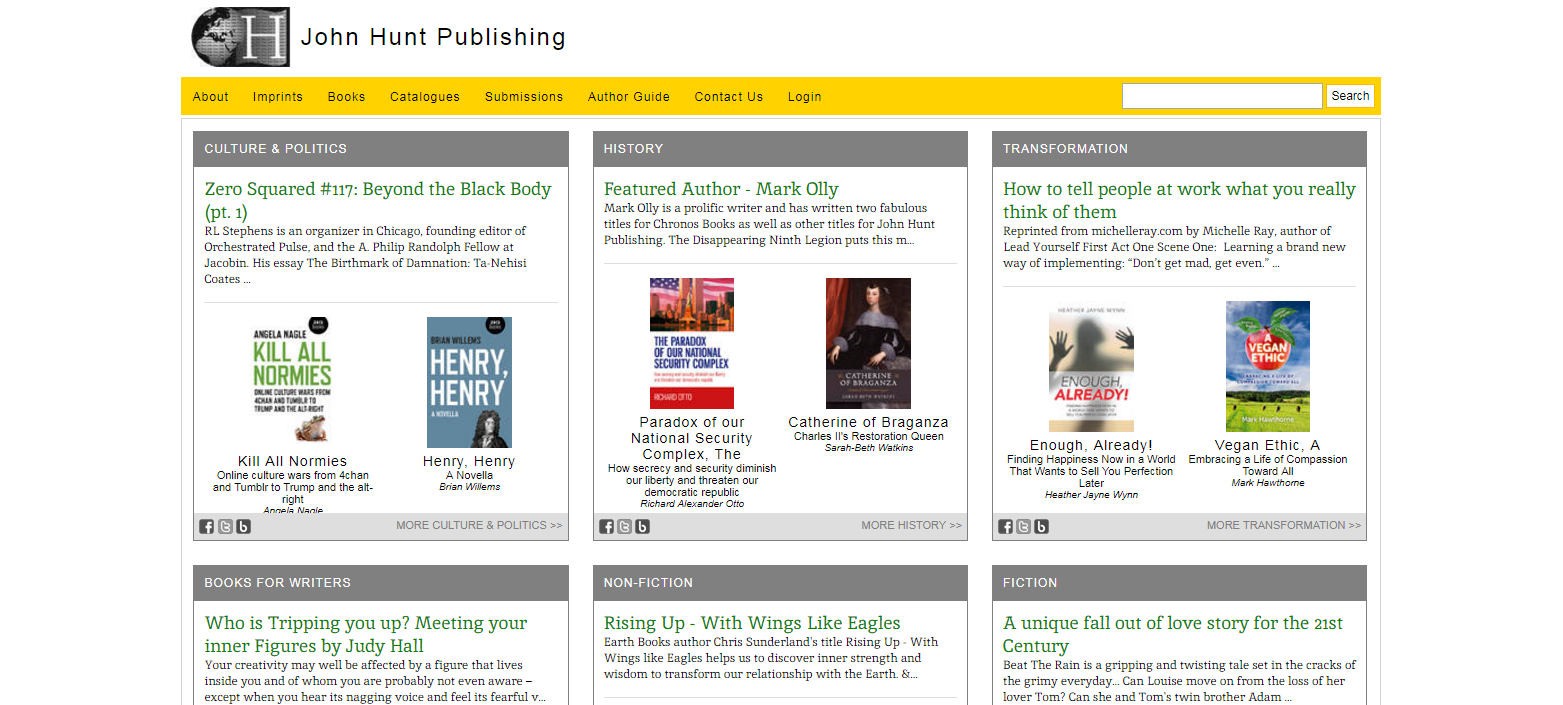Open Who is Tripping you up article
Image resolution: width=1563 pixels, height=705 pixels.
pyautogui.click(x=366, y=634)
